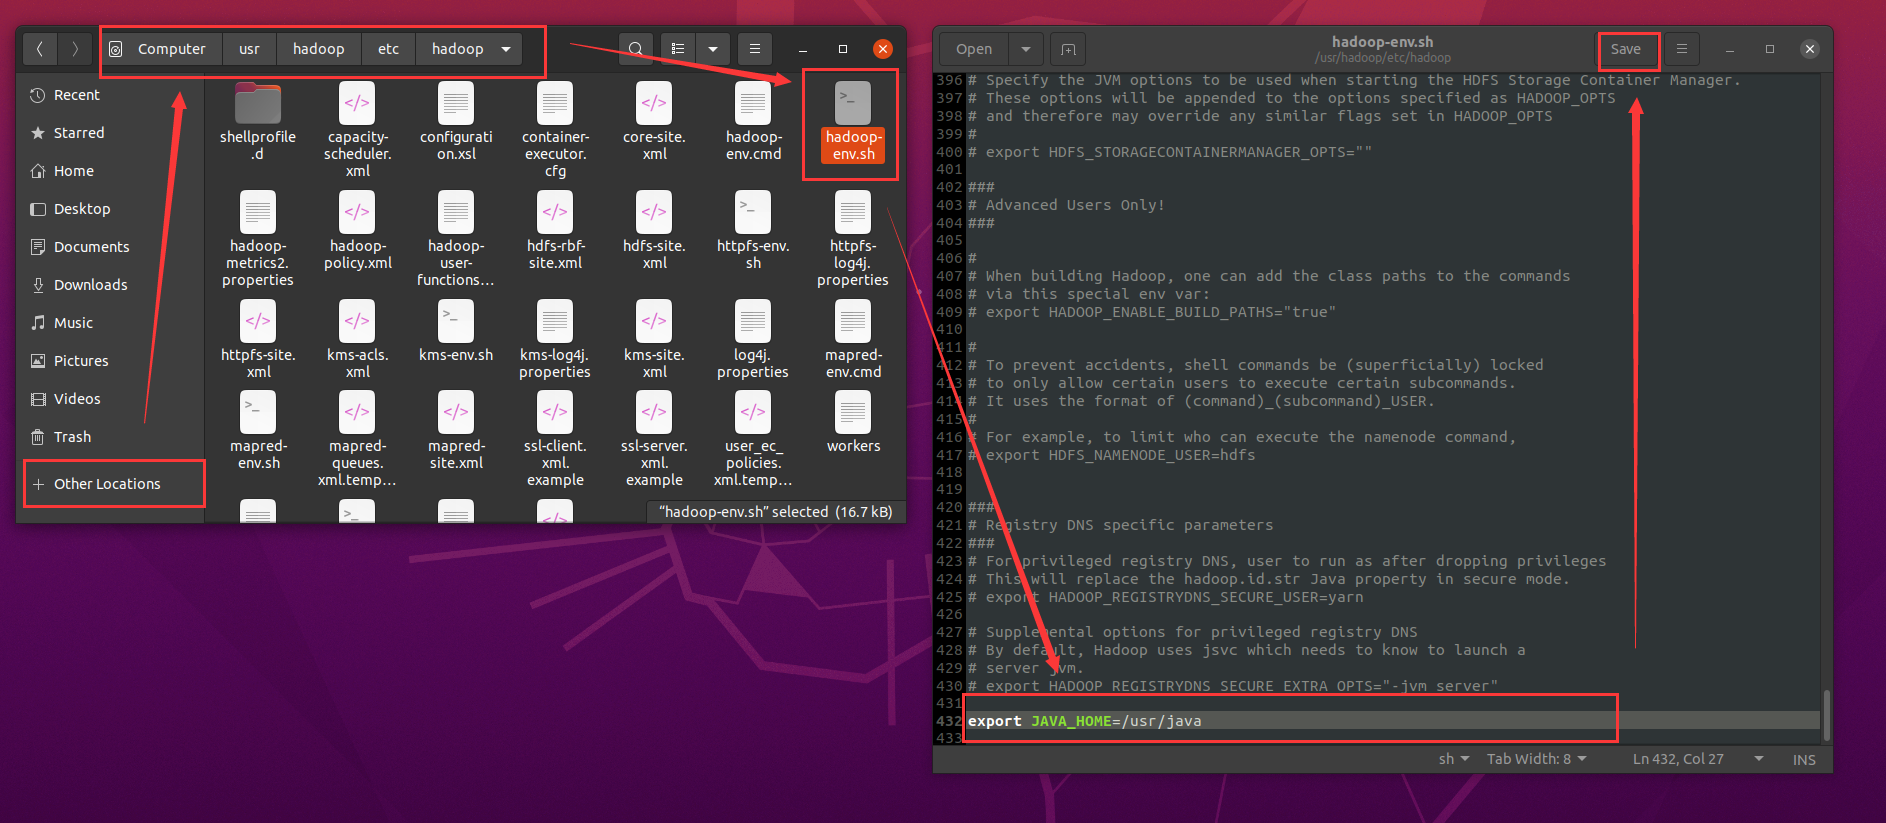This screenshot has width=1886, height=823.
Task: Save the hadoop-env.sh file
Action: pos(1626,49)
